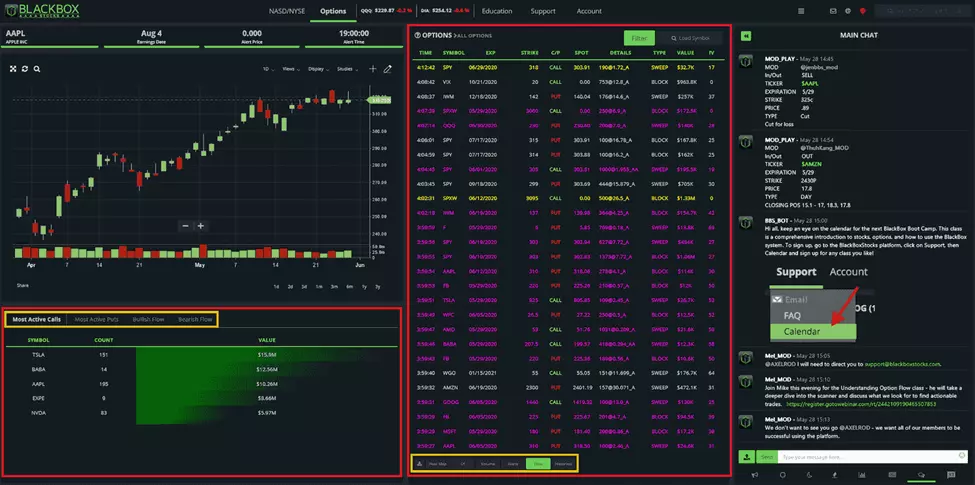Viewport: 975px width, 485px height.
Task: Open the Studies dropdown
Action: coord(346,69)
